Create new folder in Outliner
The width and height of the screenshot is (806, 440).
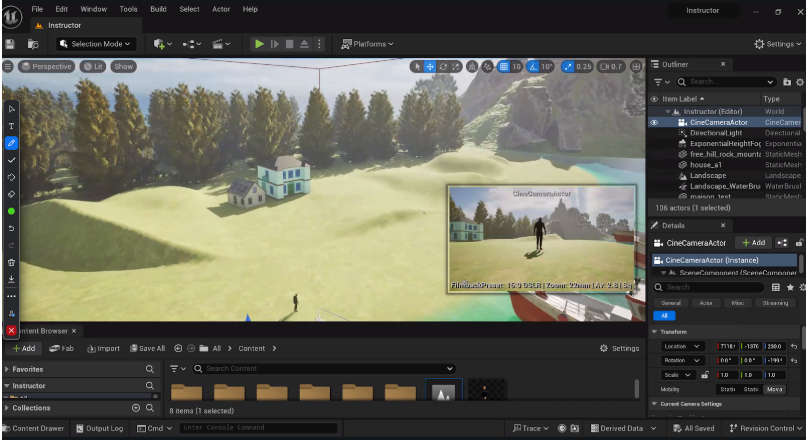[787, 82]
